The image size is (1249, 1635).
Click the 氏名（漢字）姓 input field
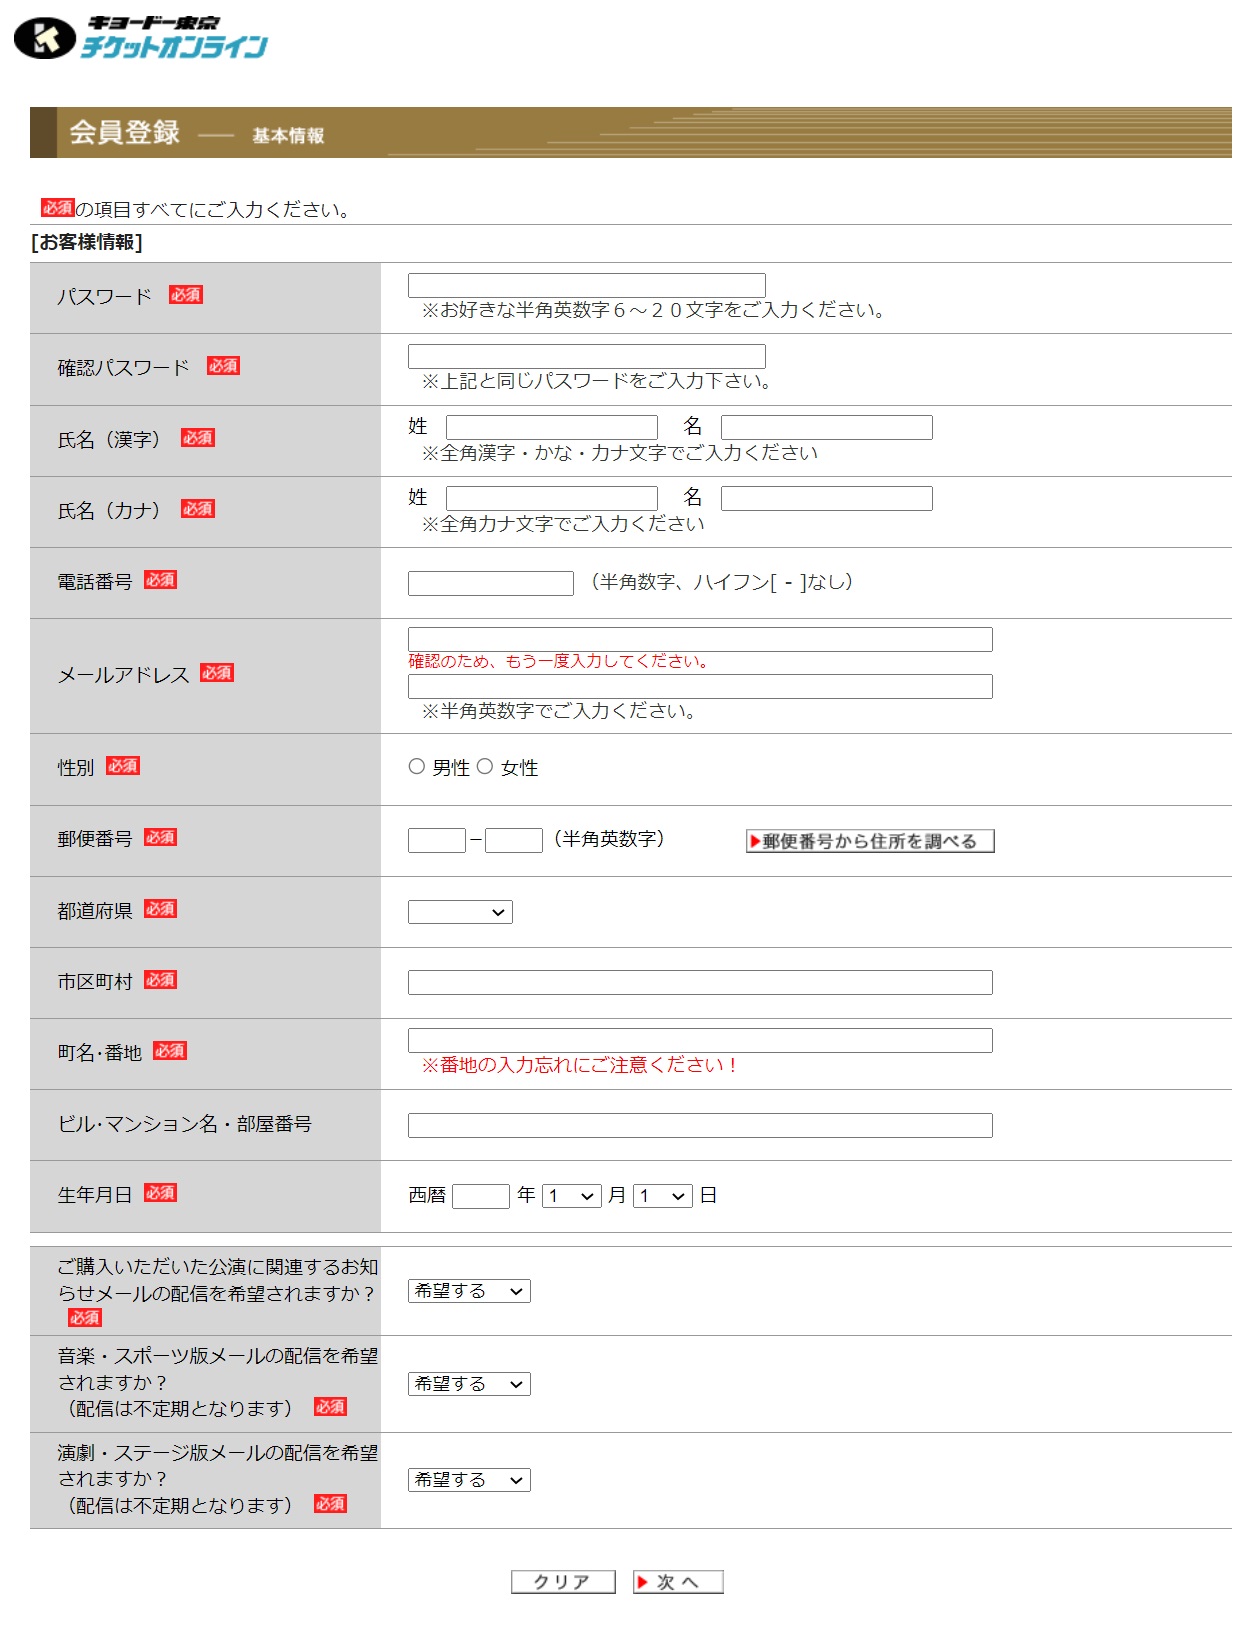tap(552, 427)
